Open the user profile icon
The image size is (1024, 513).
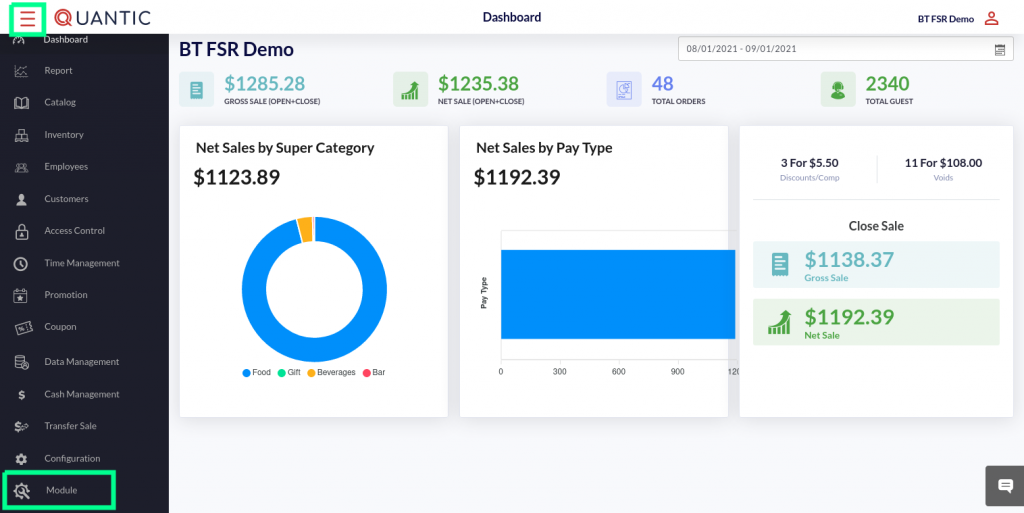pyautogui.click(x=991, y=18)
